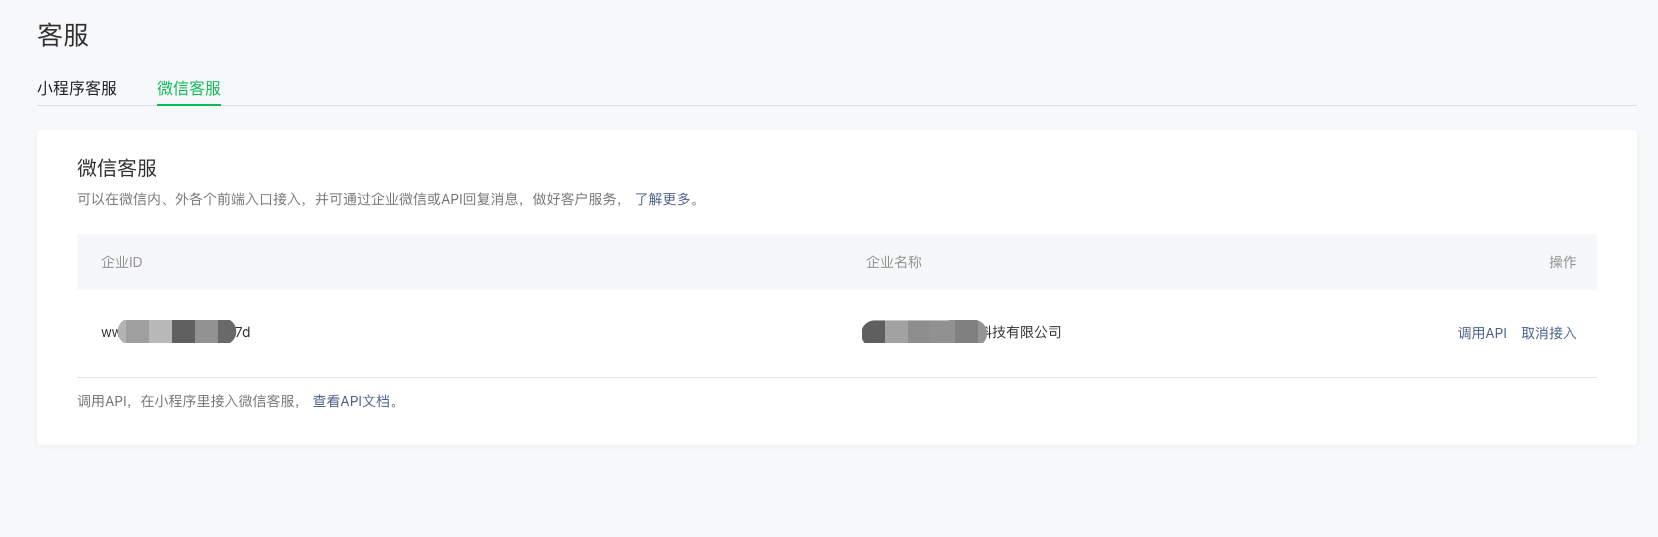Click the blurred company name mosaic

click(x=923, y=332)
